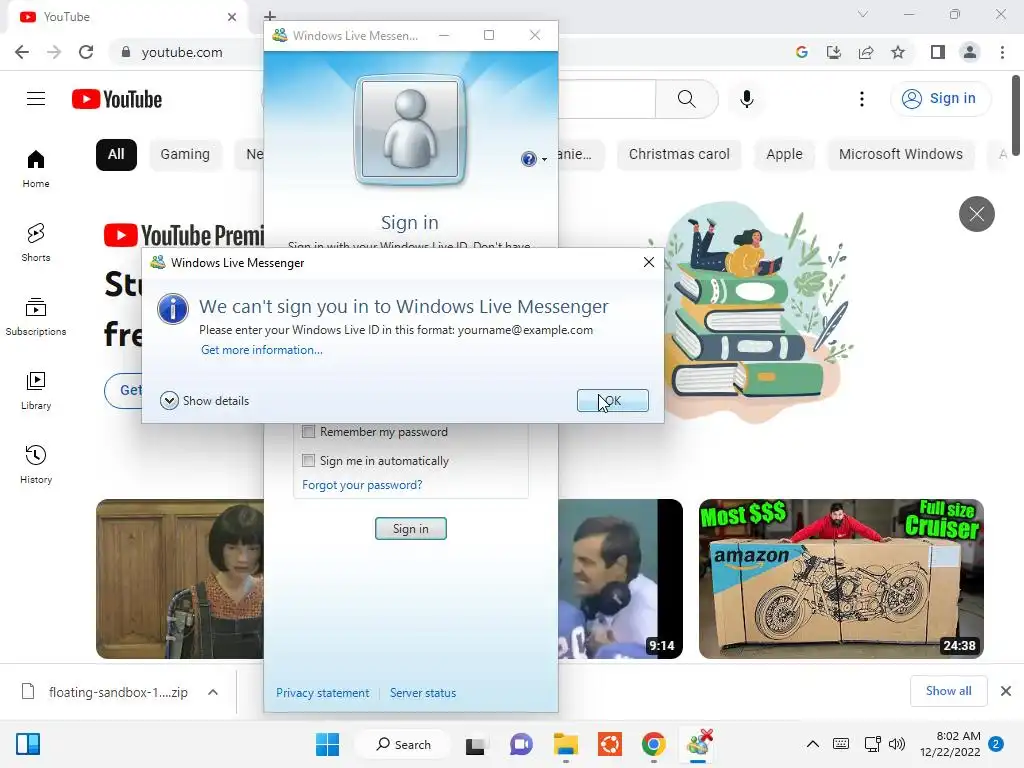Click install app icon in address bar
This screenshot has height=768, width=1024.
coord(833,52)
